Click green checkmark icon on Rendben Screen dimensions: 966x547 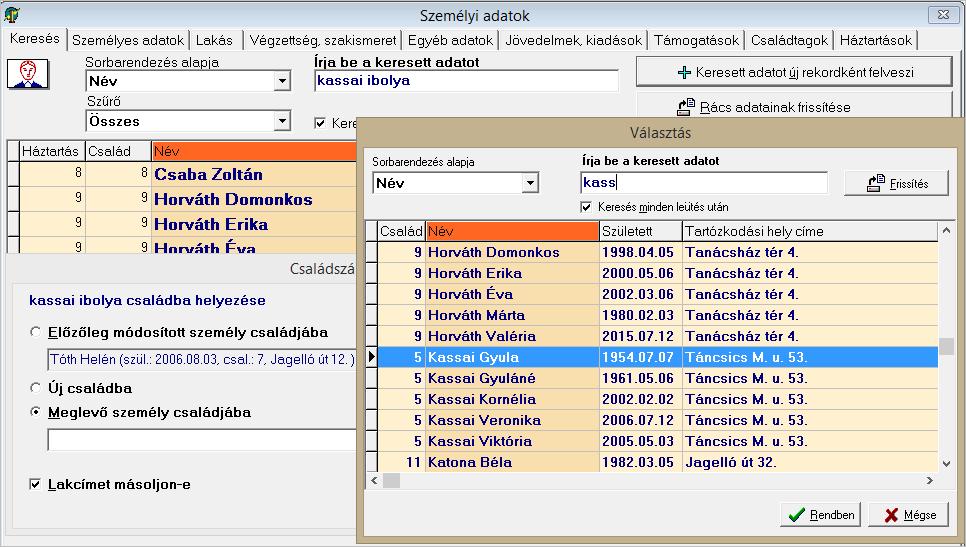point(797,515)
